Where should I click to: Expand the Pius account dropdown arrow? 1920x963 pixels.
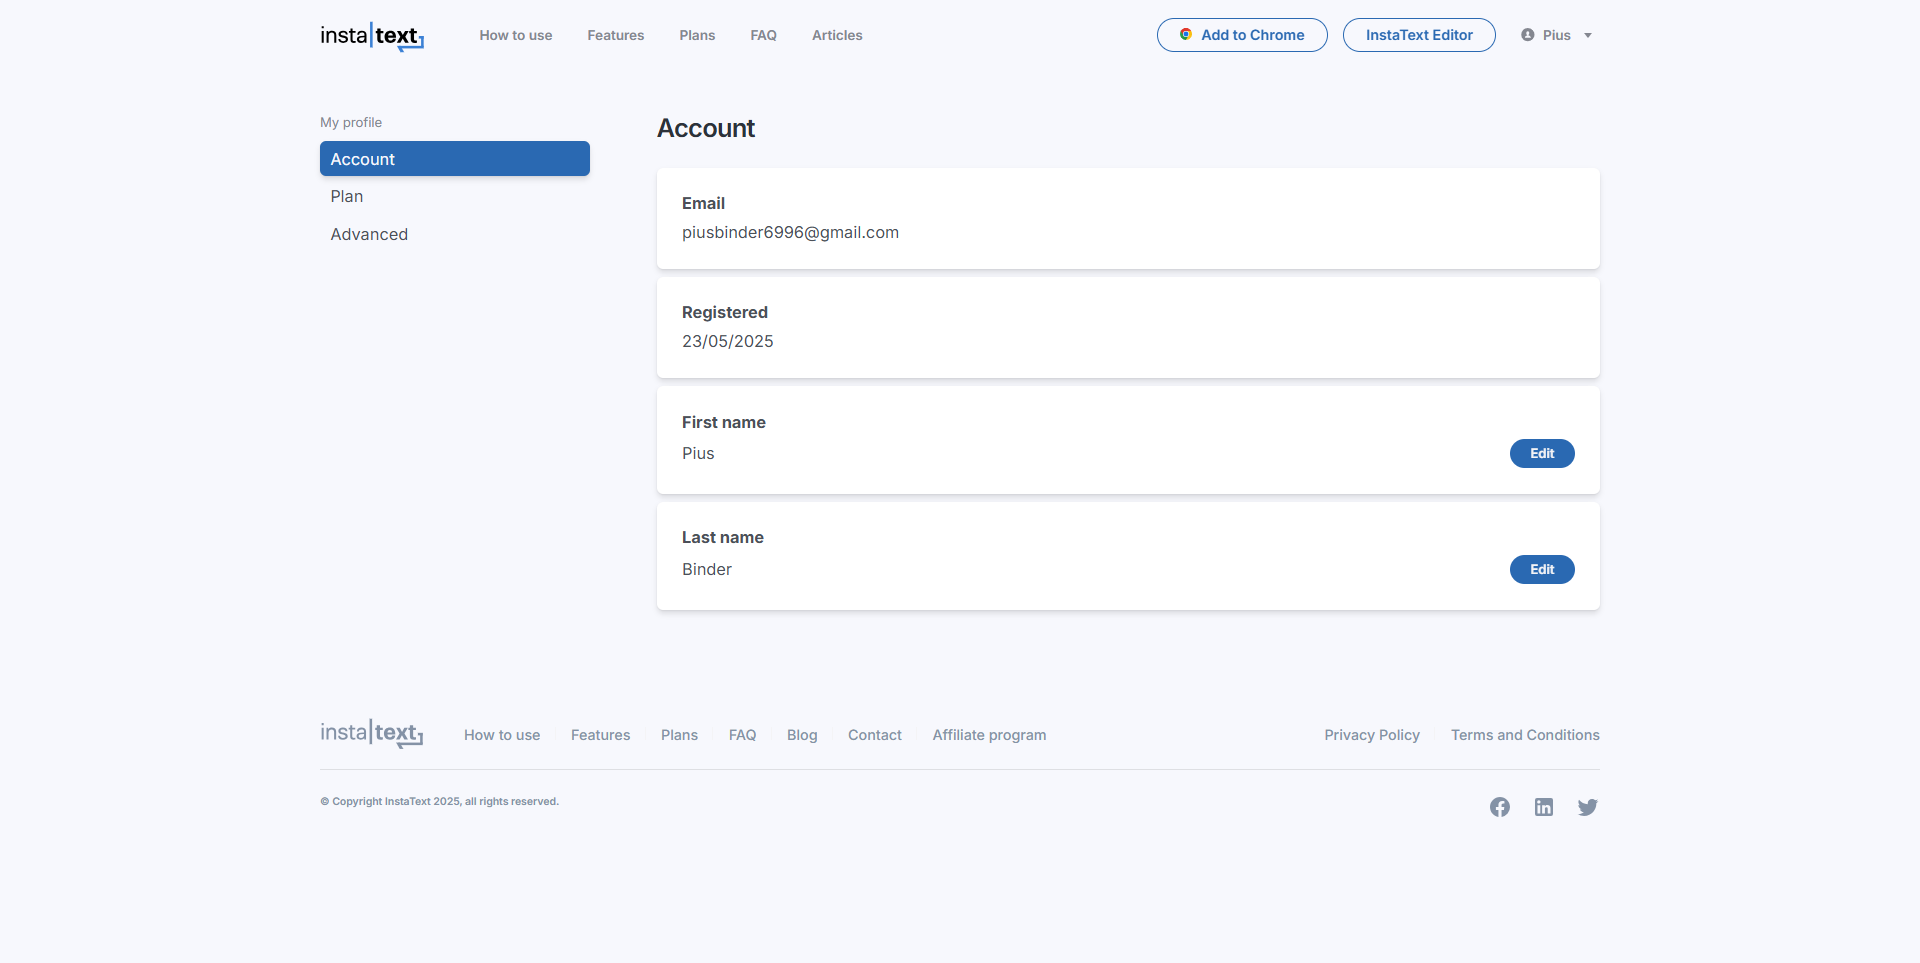[x=1587, y=36]
